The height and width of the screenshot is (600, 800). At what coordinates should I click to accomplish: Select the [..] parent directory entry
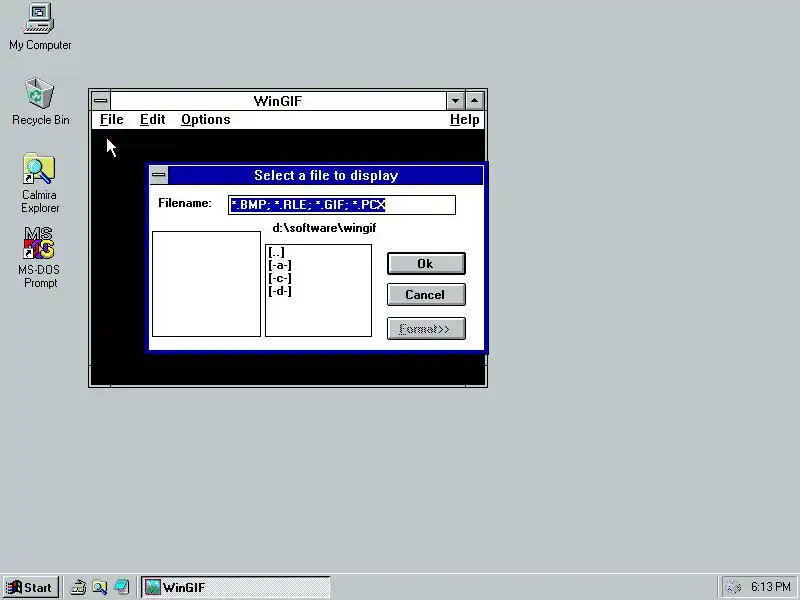(x=276, y=252)
